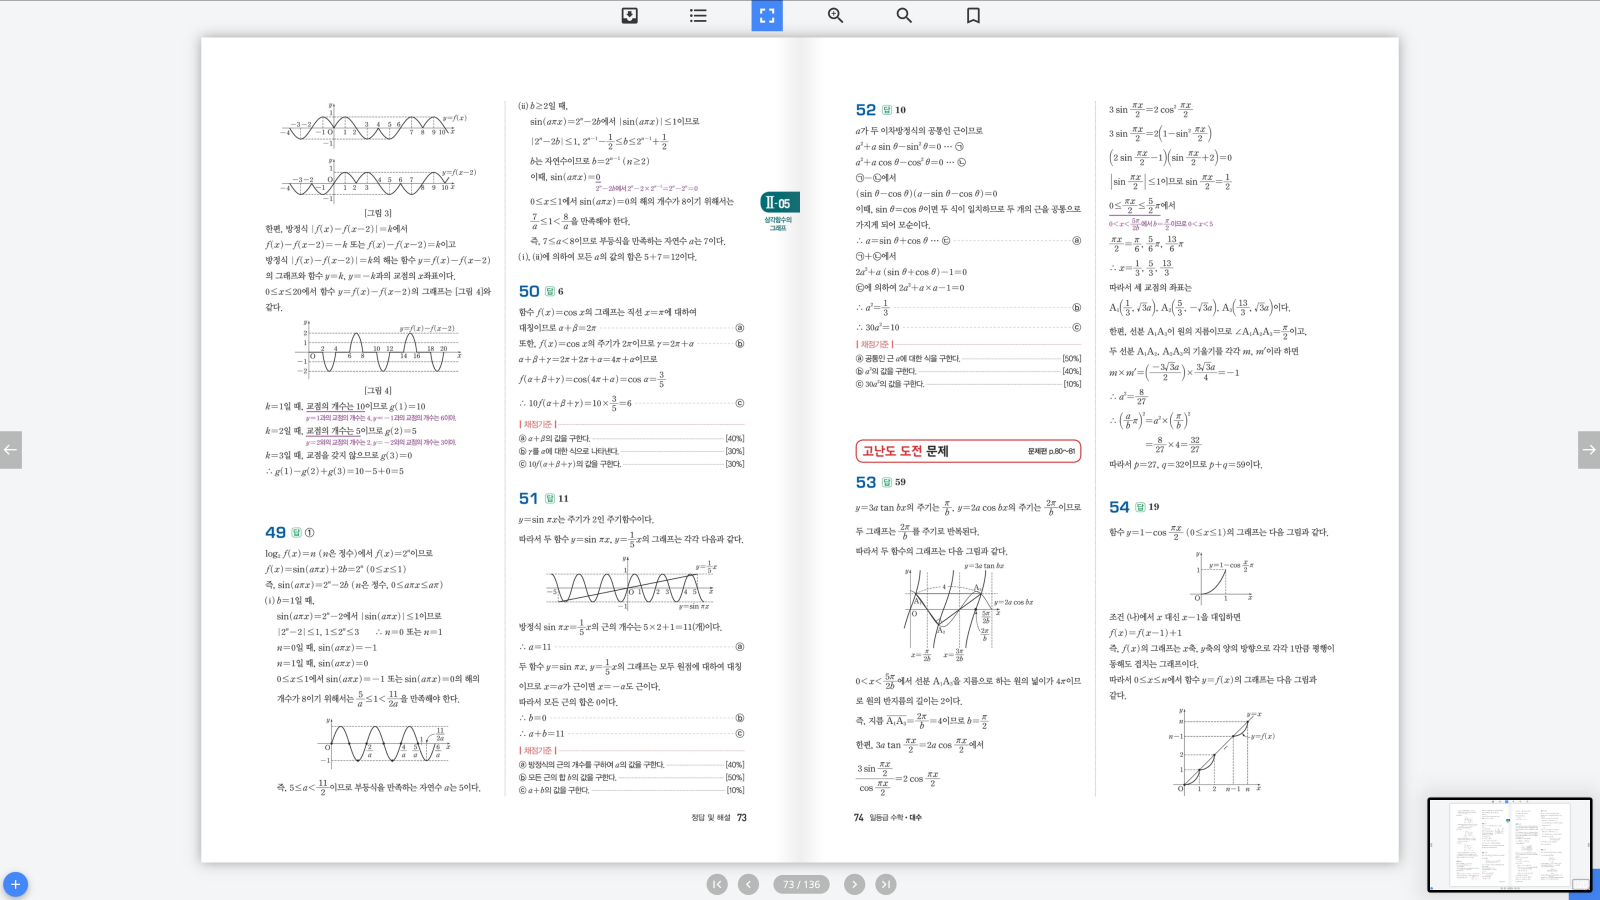The width and height of the screenshot is (1600, 900).
Task: Click problem number 49 heading
Action: pos(276,533)
